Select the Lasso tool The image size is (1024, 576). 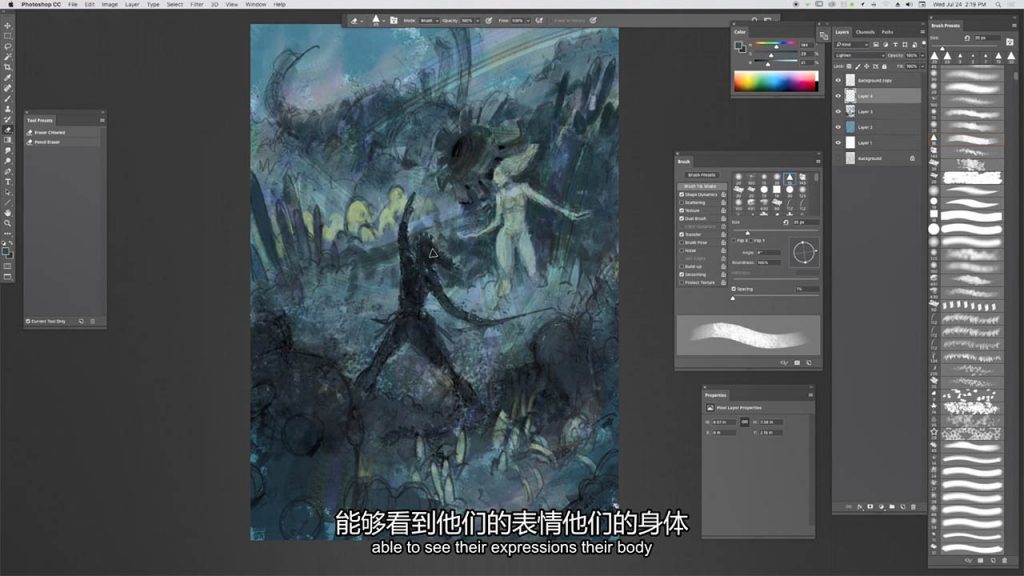[x=8, y=46]
